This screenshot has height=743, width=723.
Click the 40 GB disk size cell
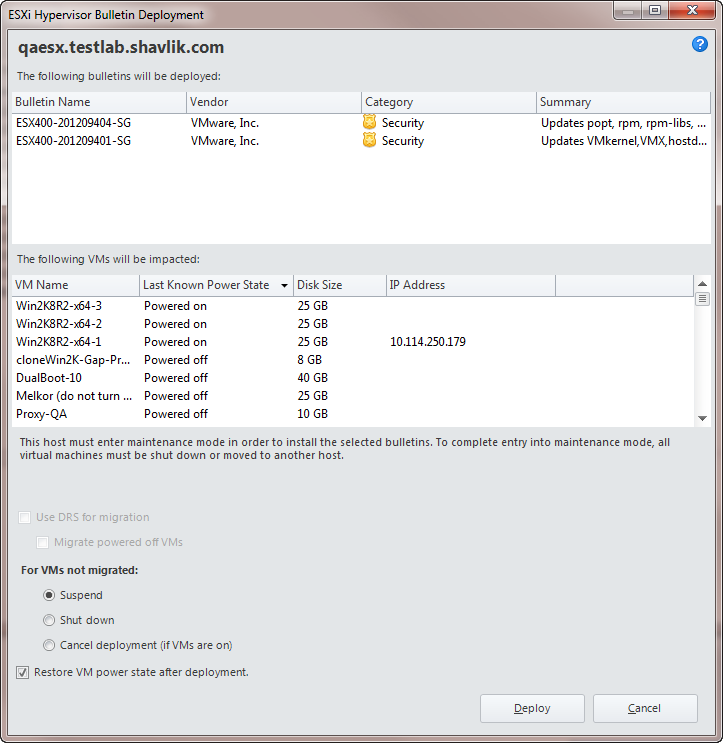coord(312,378)
